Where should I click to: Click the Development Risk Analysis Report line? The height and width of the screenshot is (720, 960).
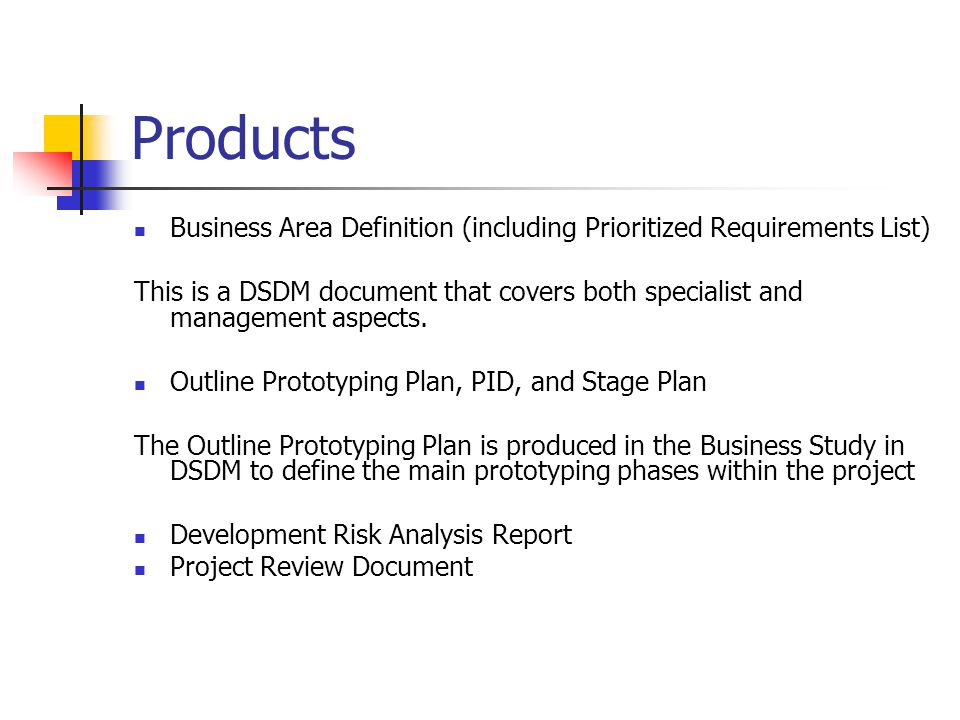[371, 535]
